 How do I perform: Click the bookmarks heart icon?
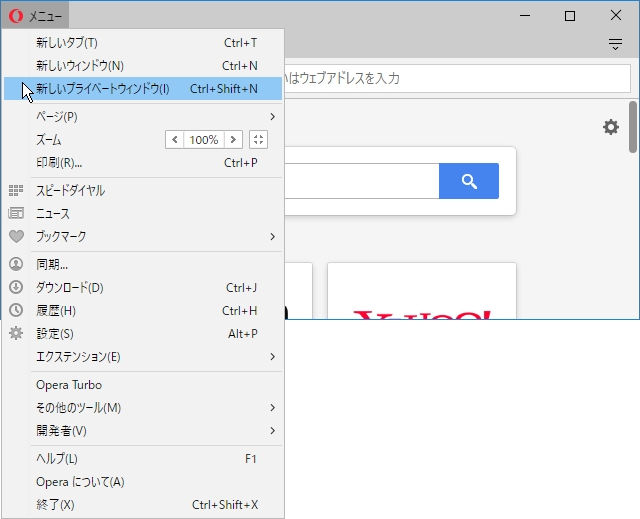(16, 236)
